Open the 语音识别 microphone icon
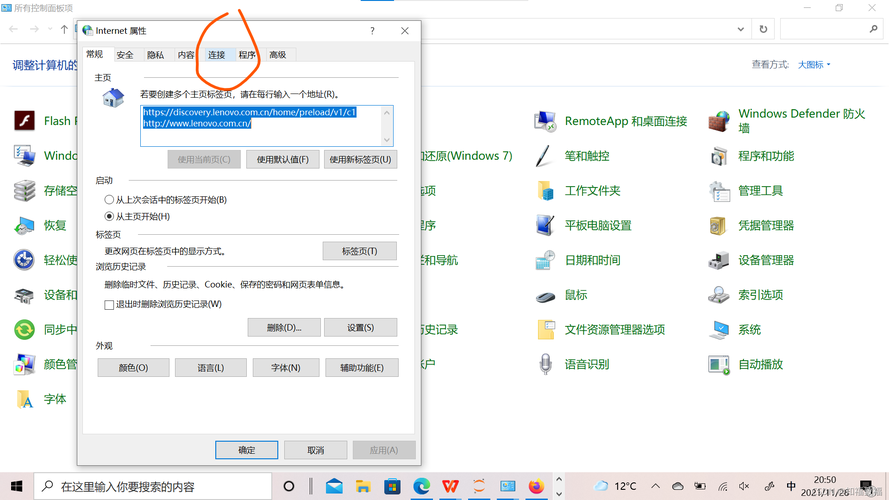 click(545, 365)
